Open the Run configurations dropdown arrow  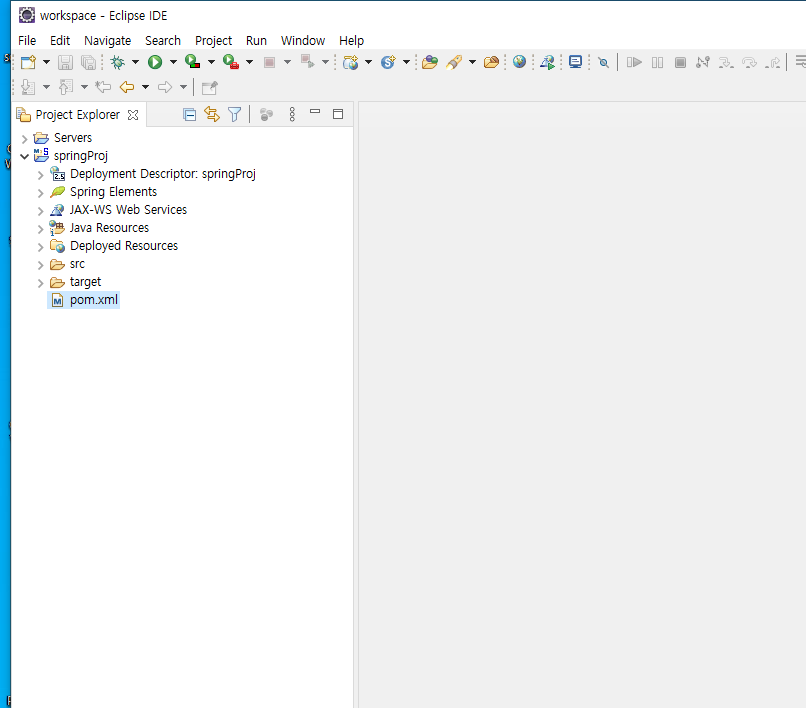[x=173, y=62]
